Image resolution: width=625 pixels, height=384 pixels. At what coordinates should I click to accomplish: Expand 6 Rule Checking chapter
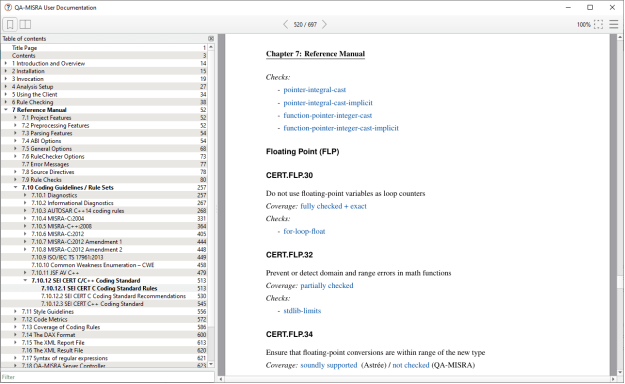6,102
